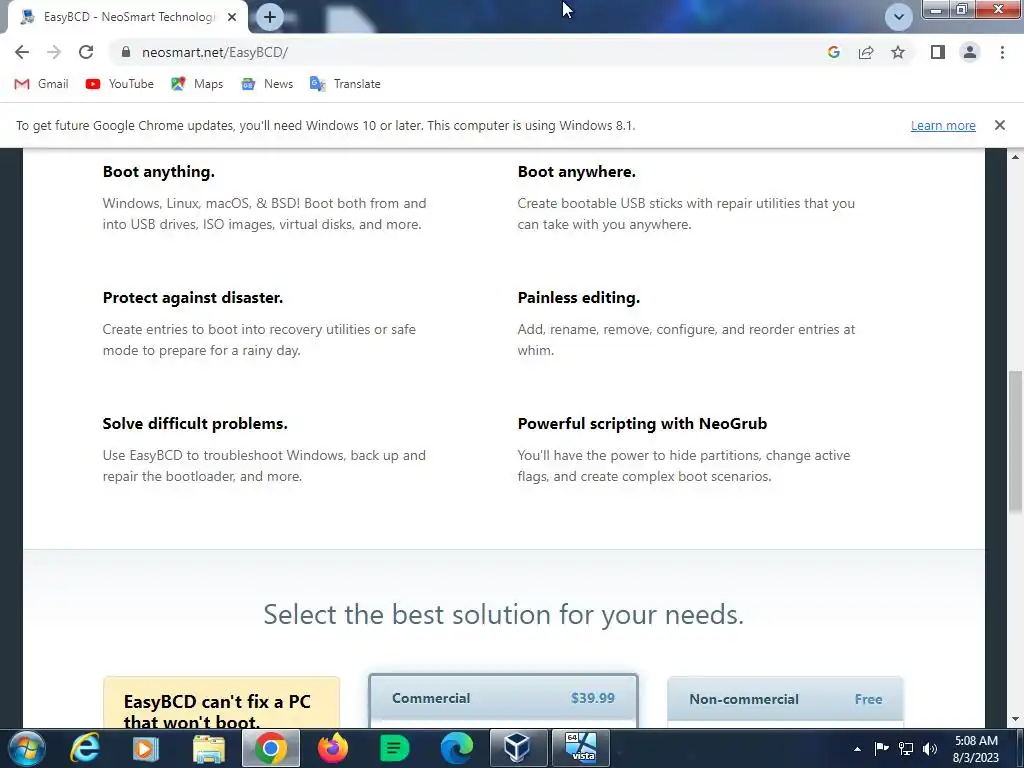Open Translate bookmark
Screen dimensions: 1024x768
click(345, 84)
